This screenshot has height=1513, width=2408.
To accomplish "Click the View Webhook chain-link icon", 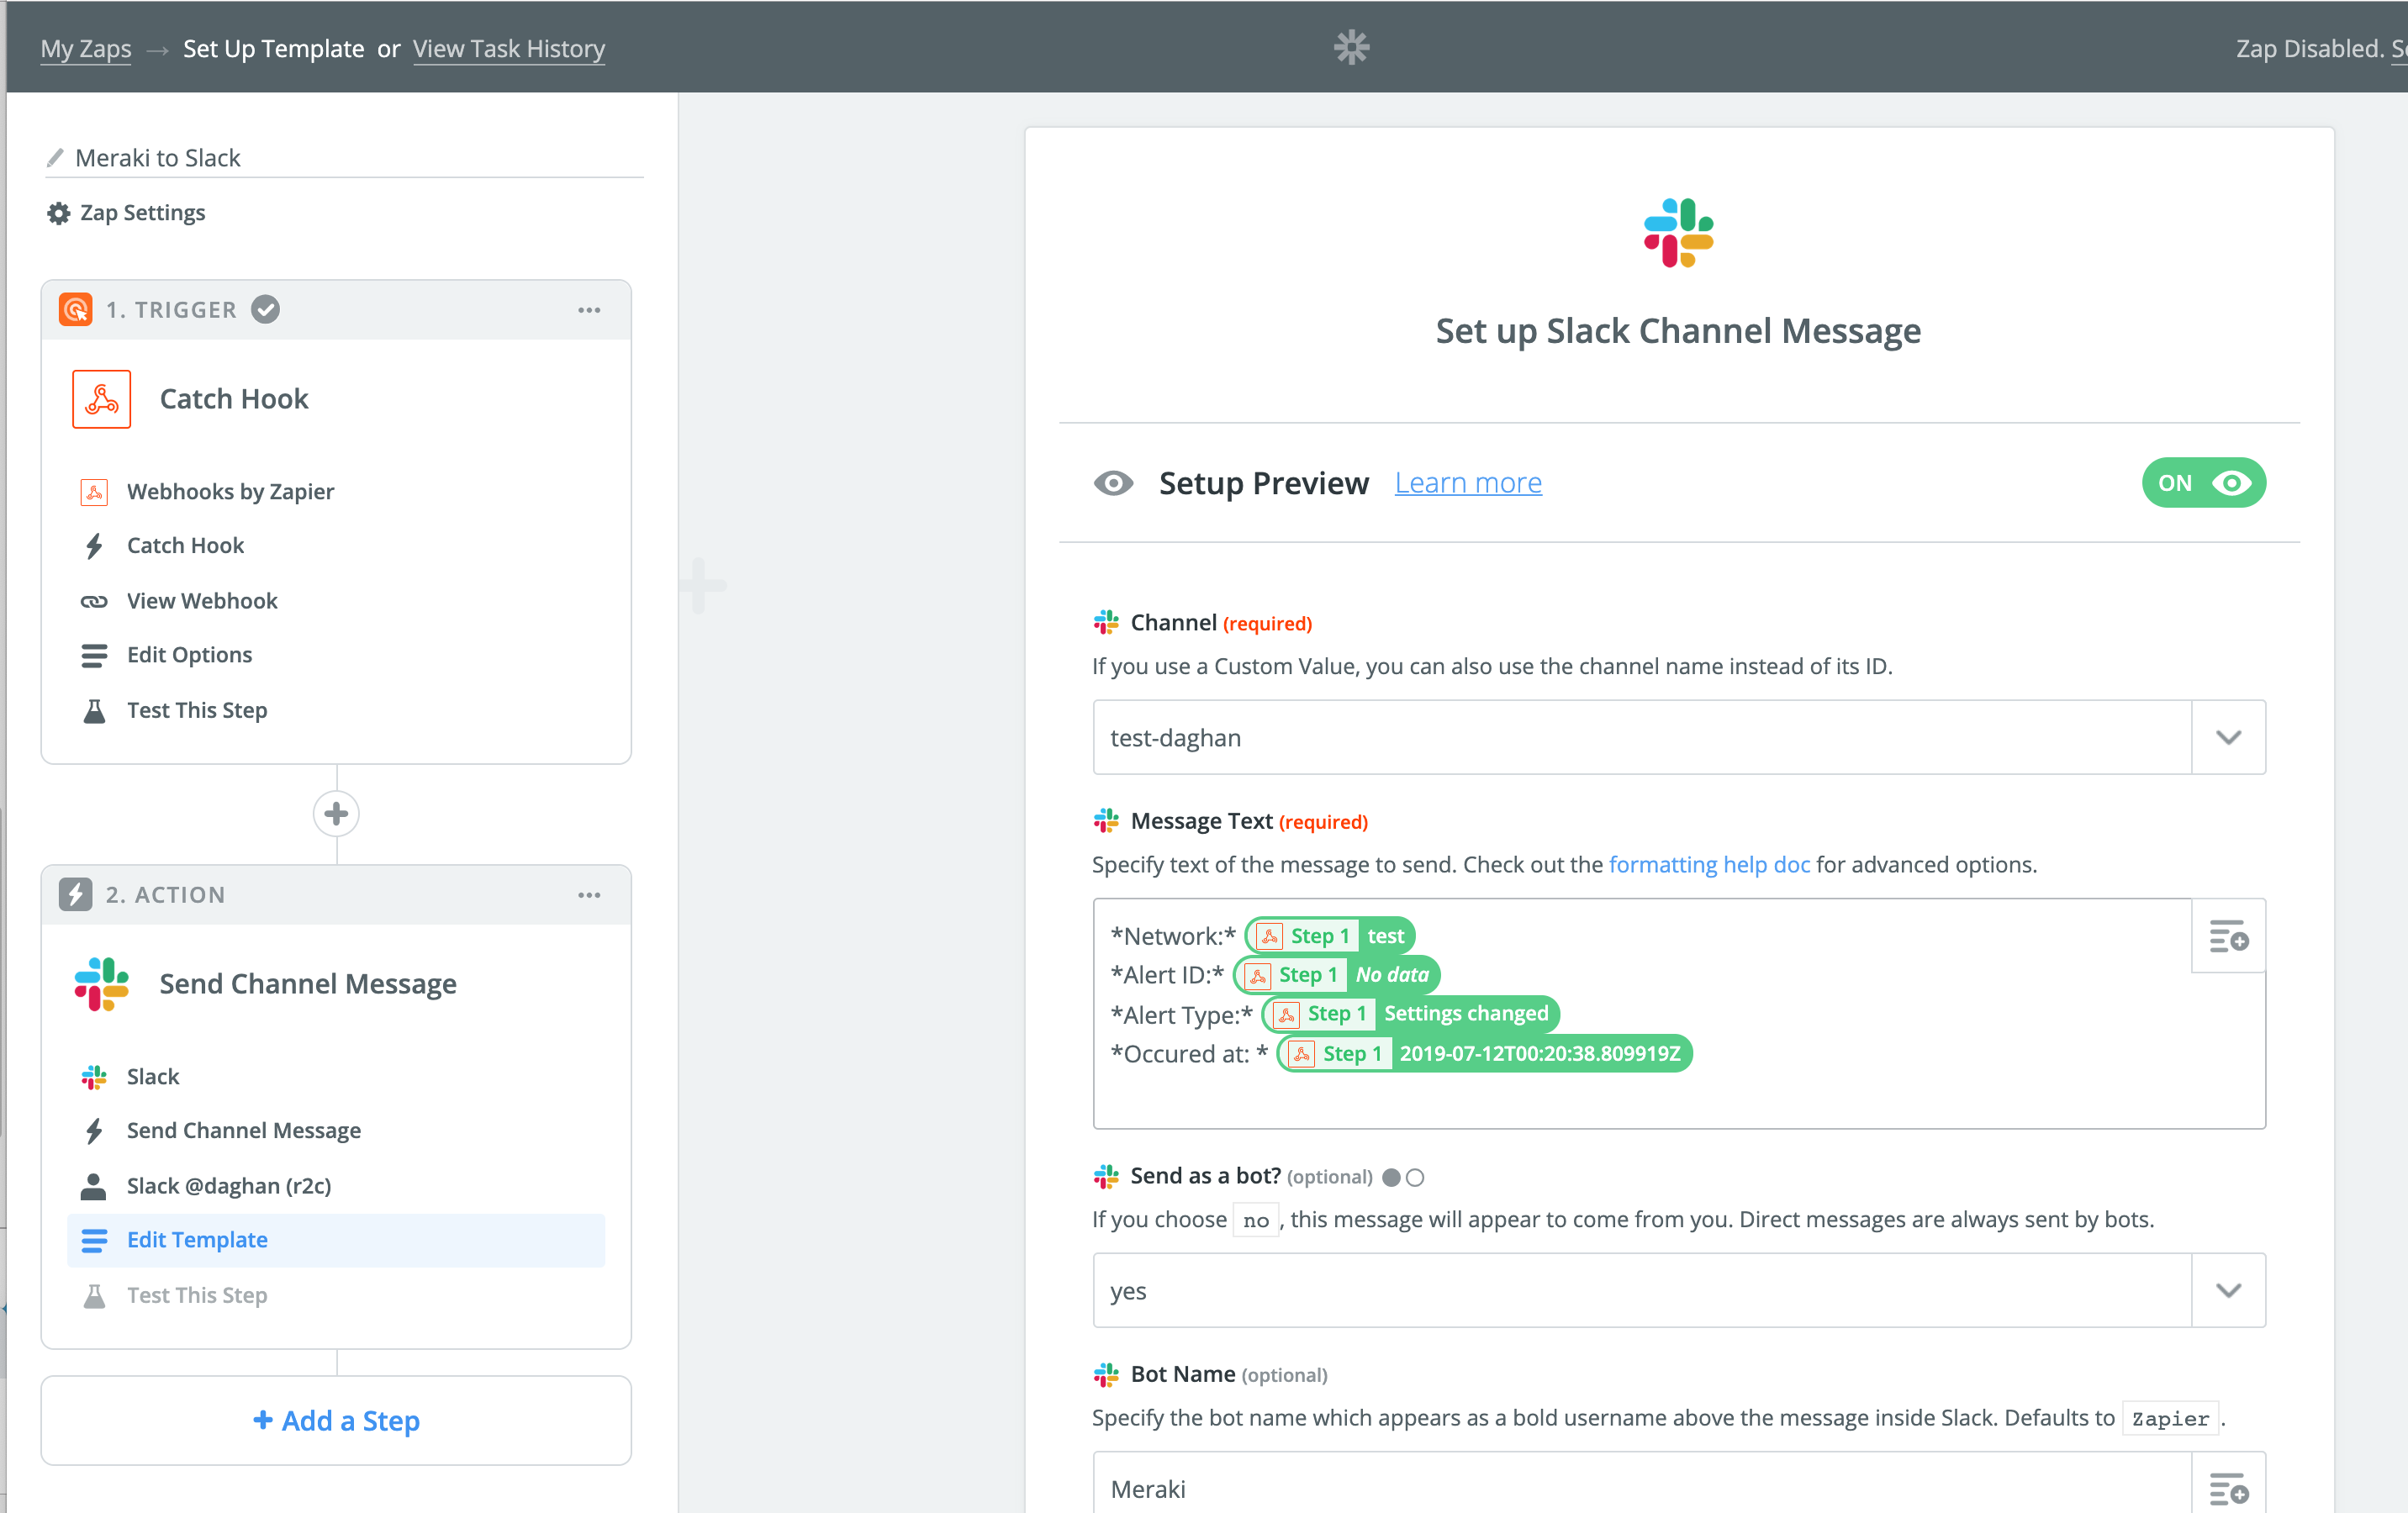I will pos(95,600).
